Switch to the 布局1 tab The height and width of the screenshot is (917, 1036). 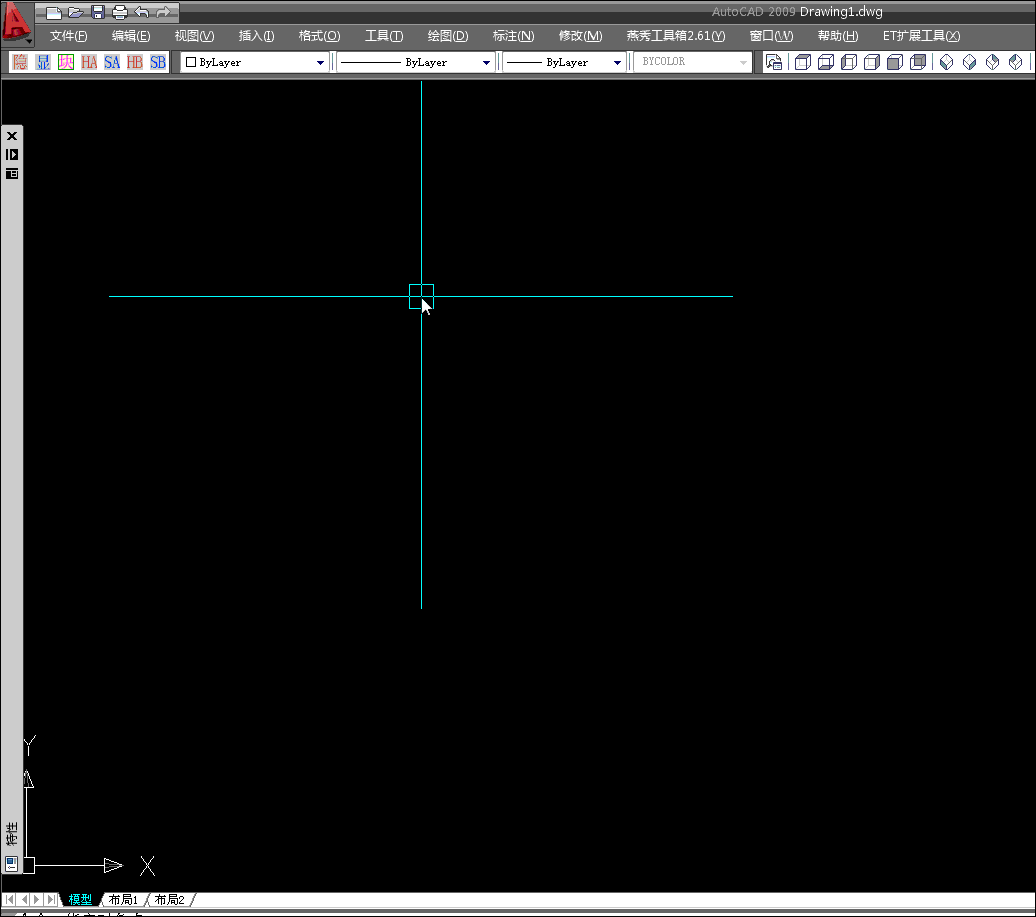[123, 900]
